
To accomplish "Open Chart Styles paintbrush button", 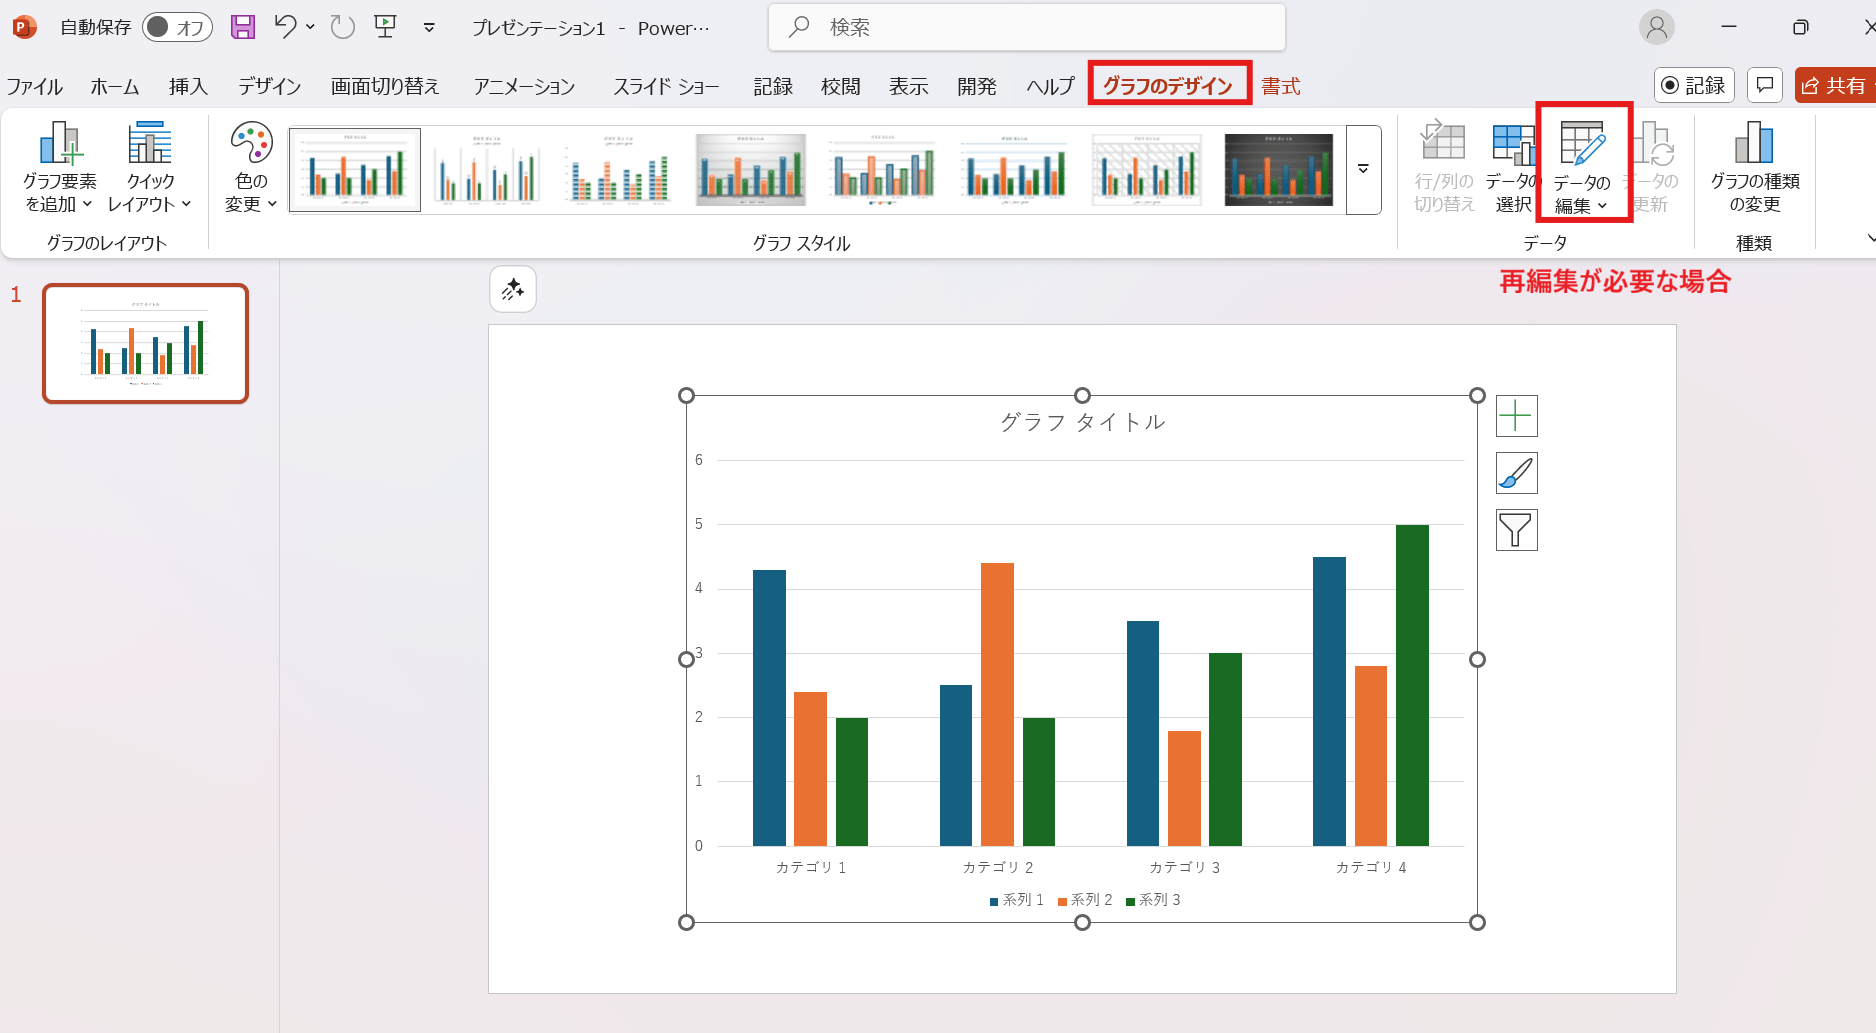I will click(1516, 473).
